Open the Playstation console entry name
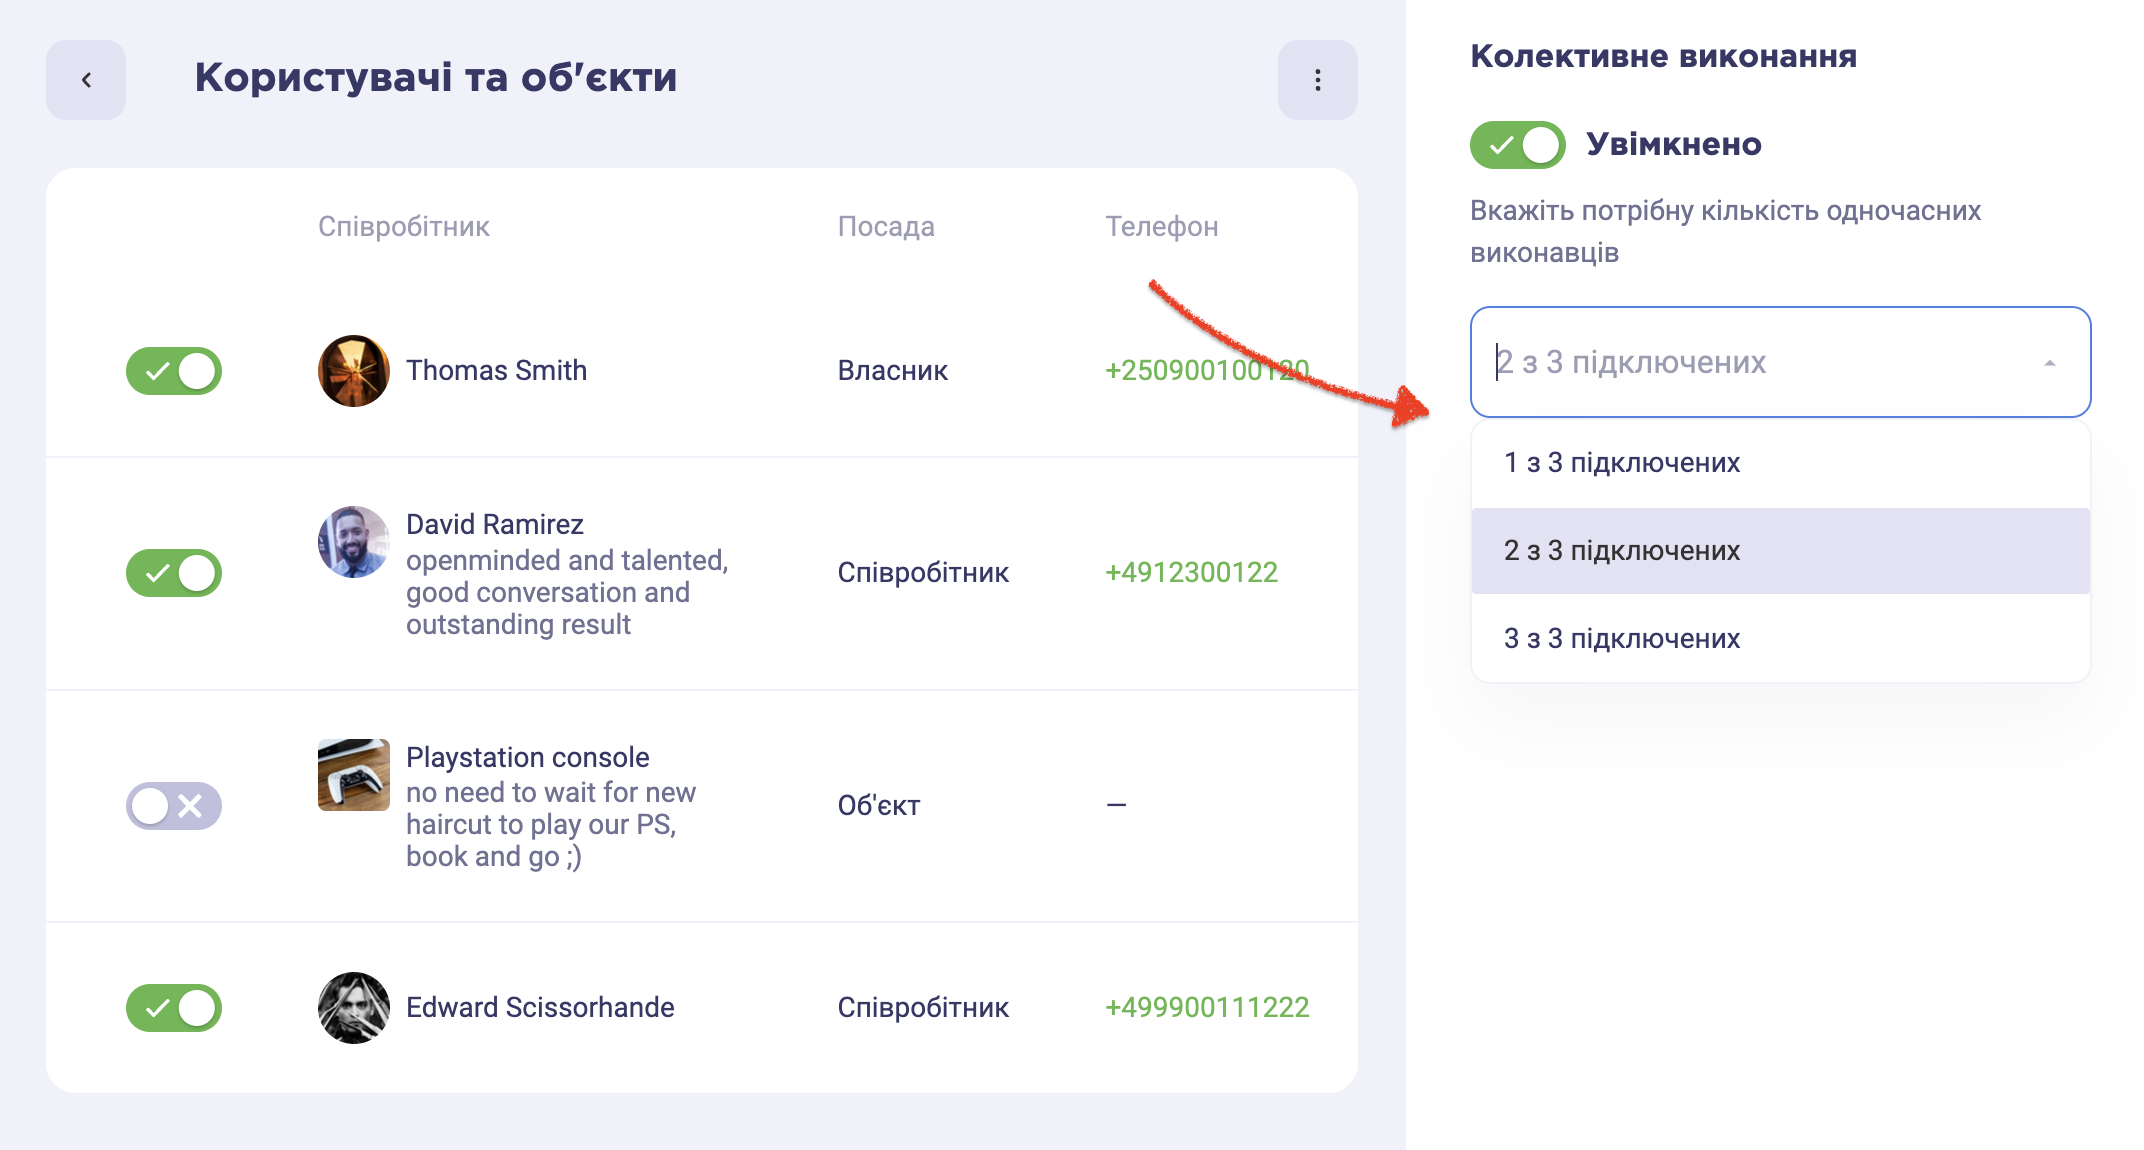The width and height of the screenshot is (2144, 1150). pos(528,758)
